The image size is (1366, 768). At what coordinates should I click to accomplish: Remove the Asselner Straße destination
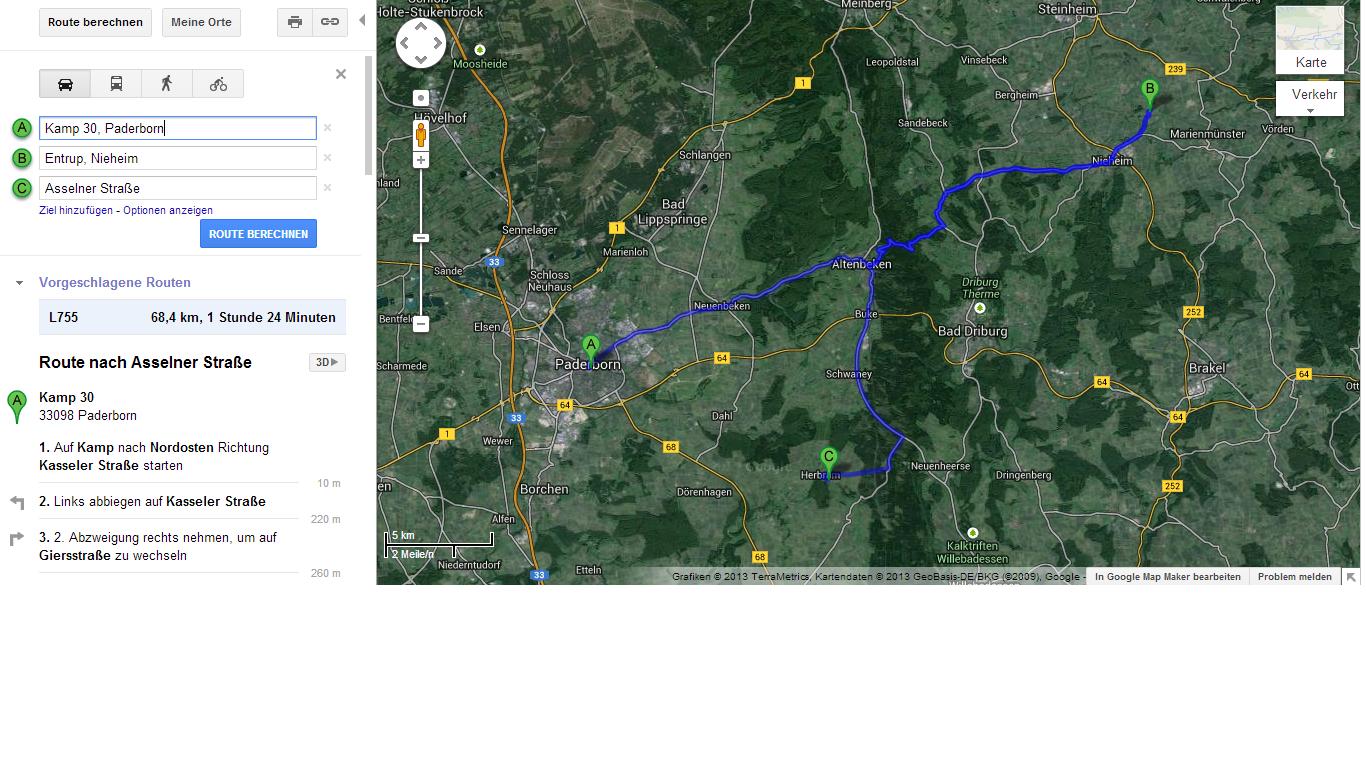[327, 188]
